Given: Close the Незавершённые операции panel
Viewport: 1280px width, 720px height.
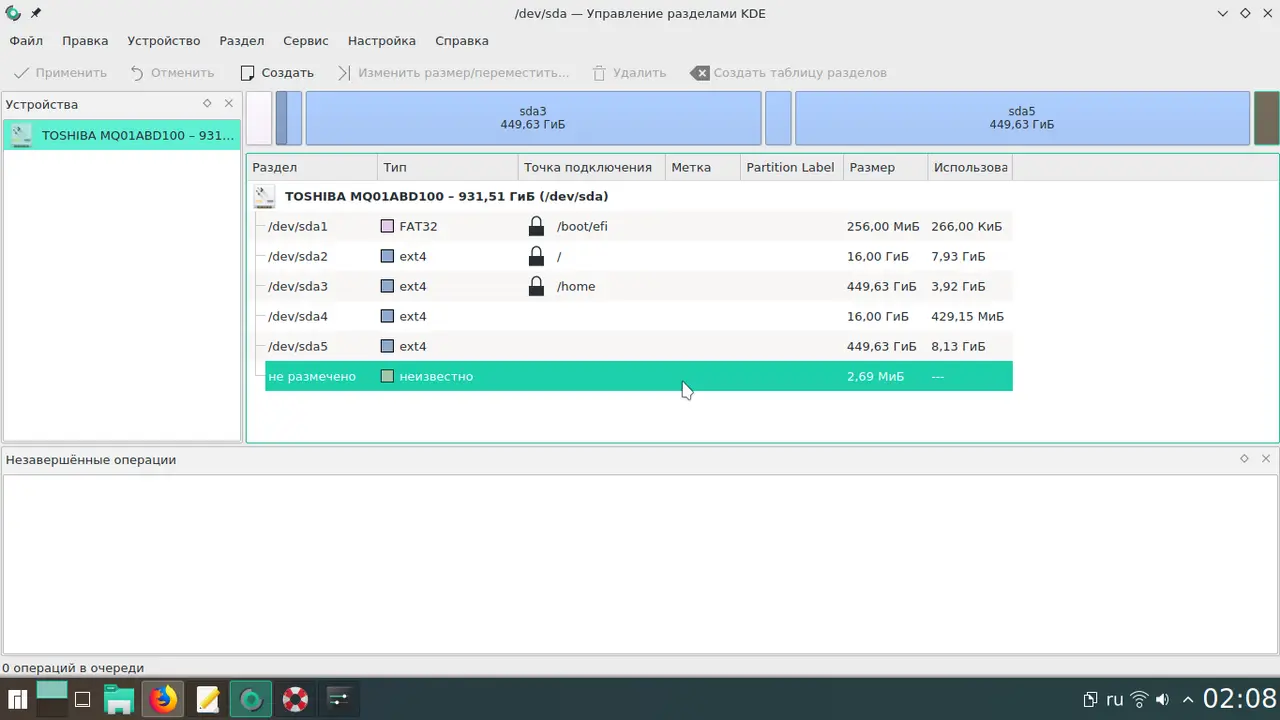Looking at the screenshot, I should 1266,459.
